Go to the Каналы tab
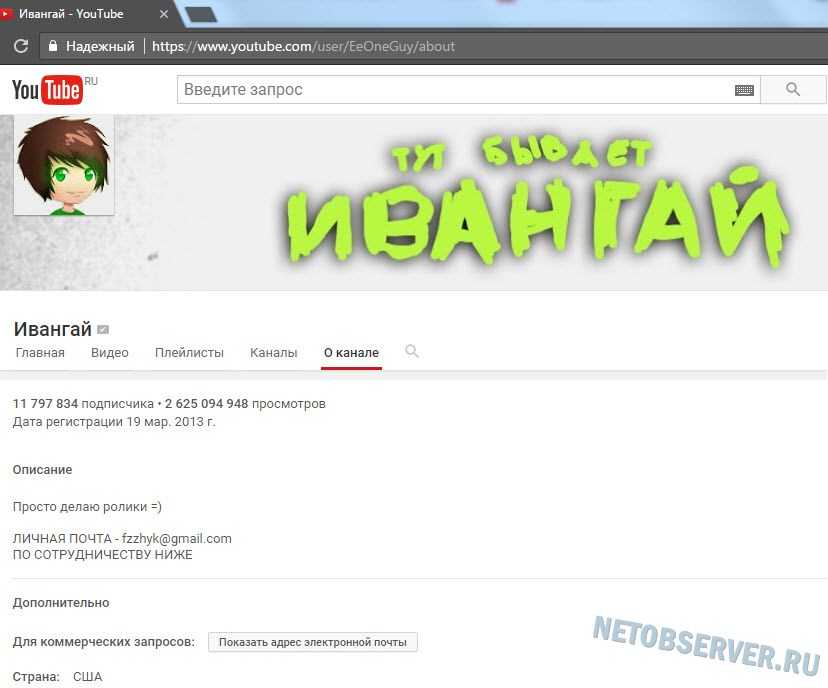Screen dimensions: 828x688 (274, 353)
